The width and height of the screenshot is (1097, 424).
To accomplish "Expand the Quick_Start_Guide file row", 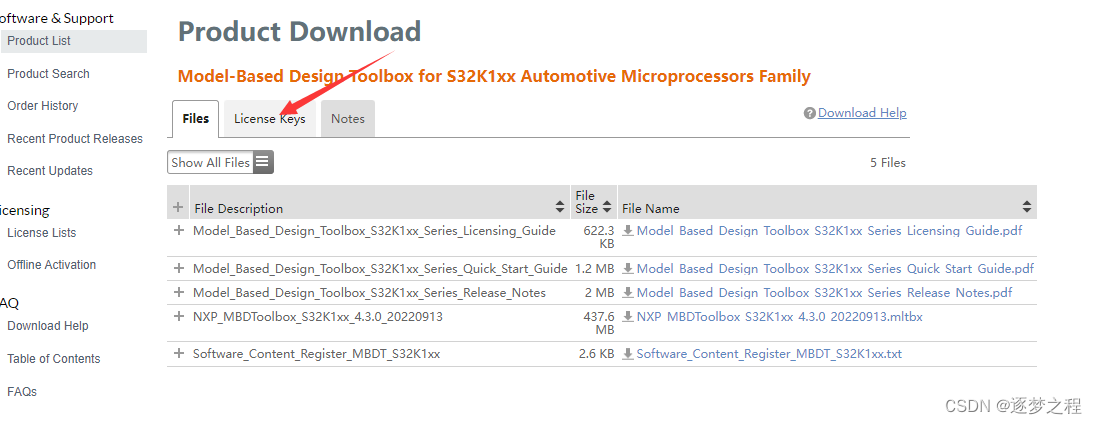I will (x=179, y=269).
